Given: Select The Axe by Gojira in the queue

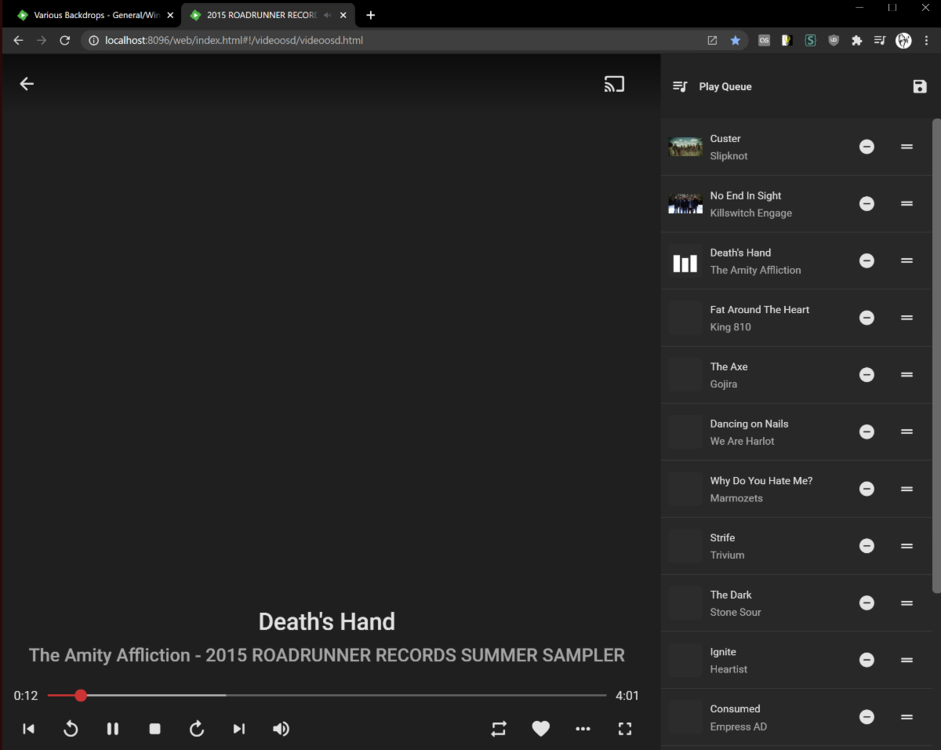Looking at the screenshot, I should tap(760, 374).
